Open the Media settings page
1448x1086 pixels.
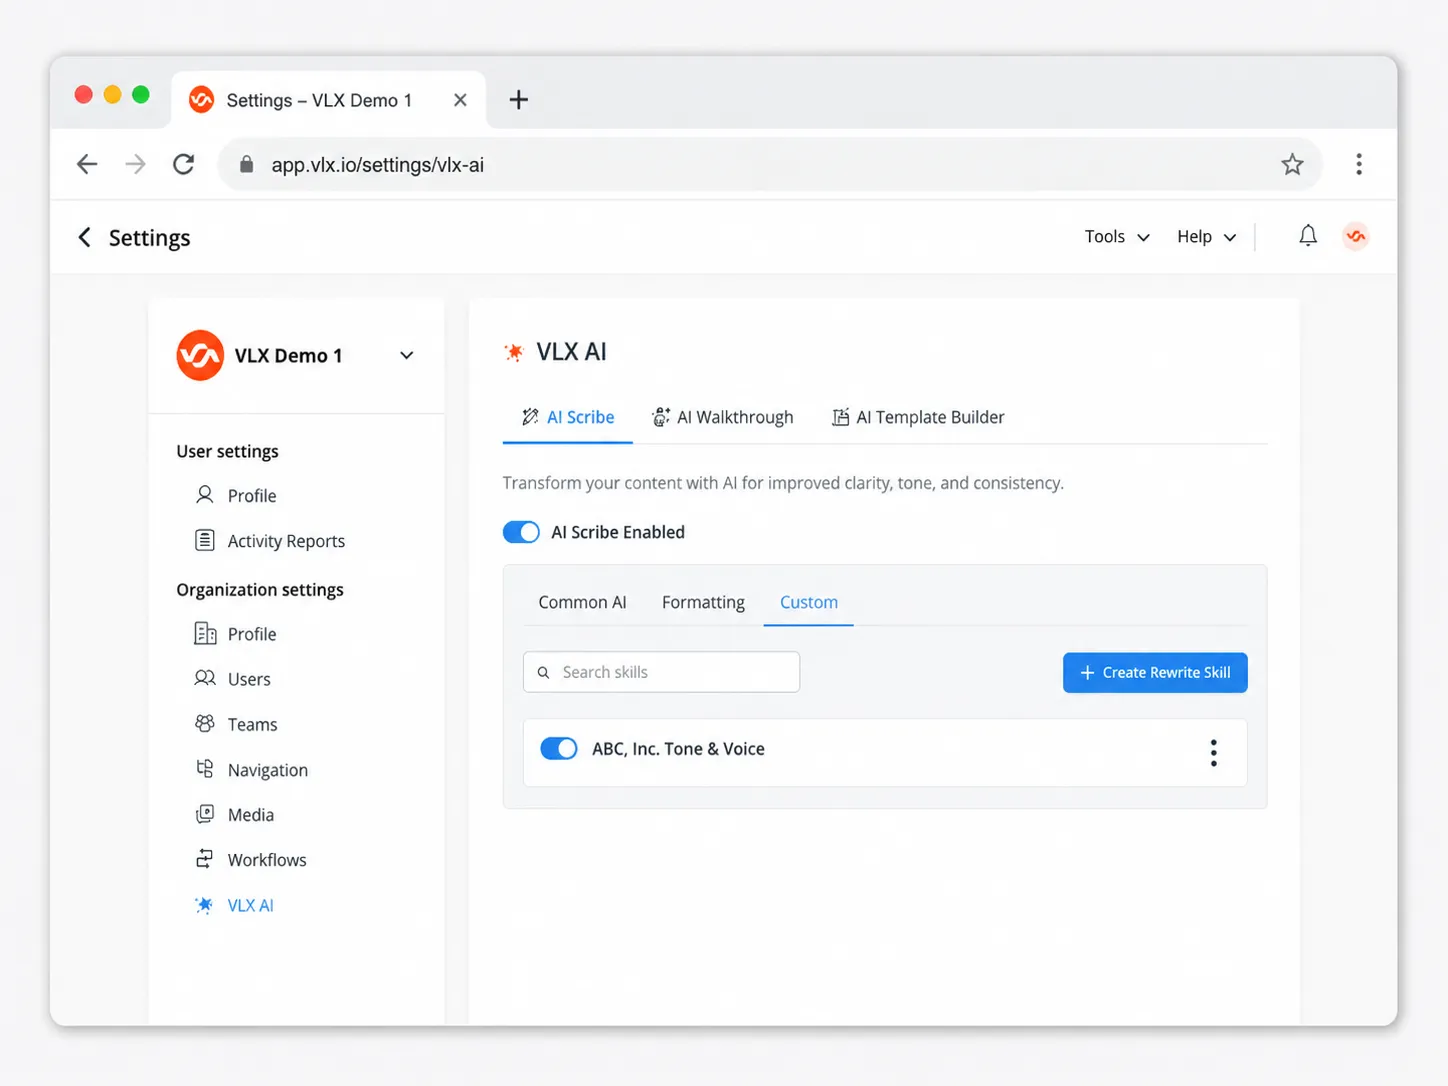(251, 815)
